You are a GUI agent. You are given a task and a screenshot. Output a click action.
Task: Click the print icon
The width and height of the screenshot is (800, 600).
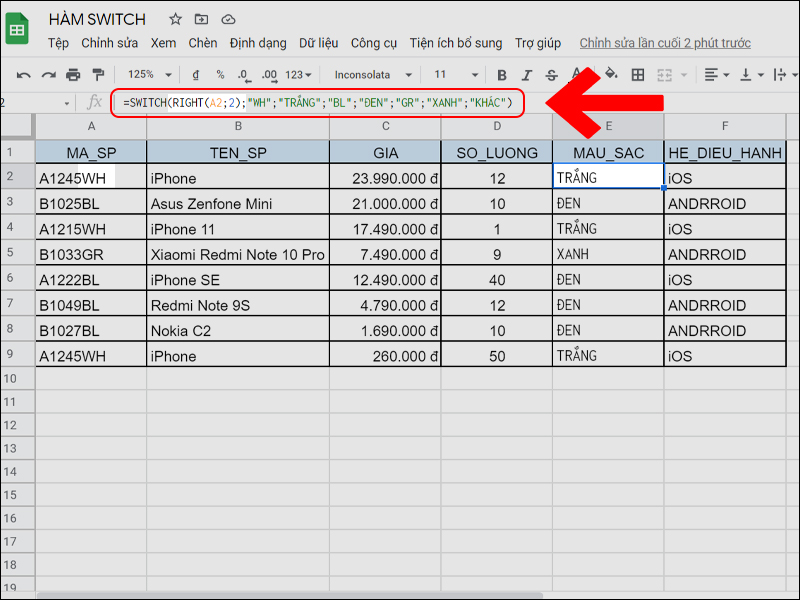(x=73, y=75)
